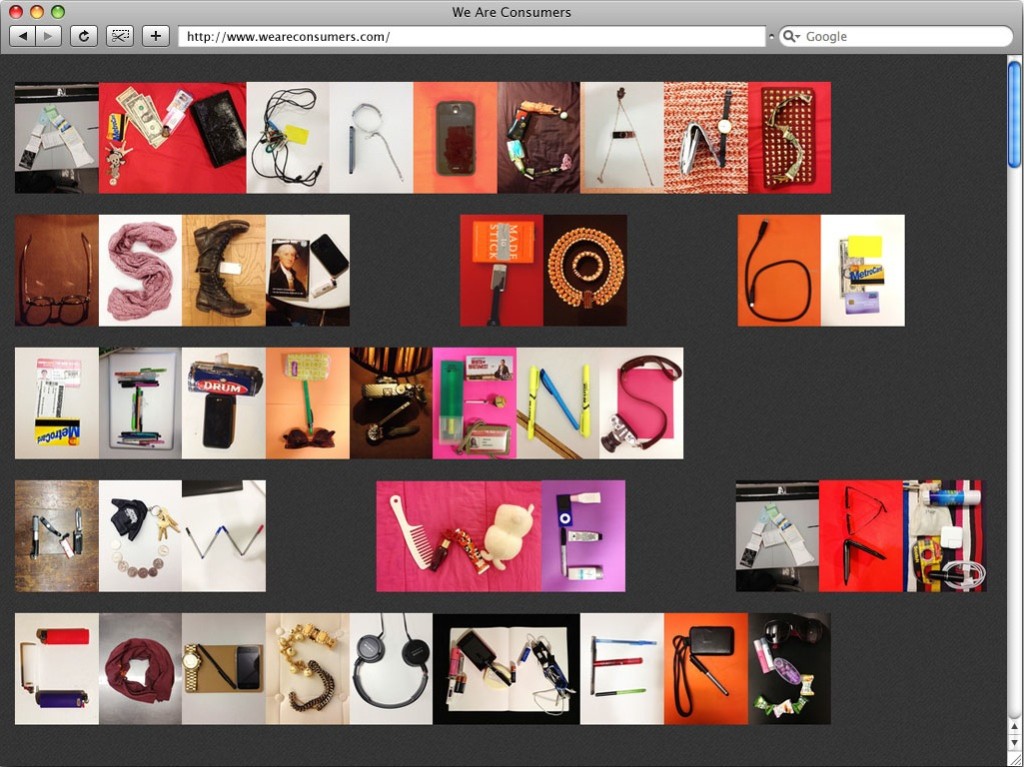Viewport: 1024px width, 767px height.
Task: Click the toolbar icon left of plus button
Action: point(120,36)
